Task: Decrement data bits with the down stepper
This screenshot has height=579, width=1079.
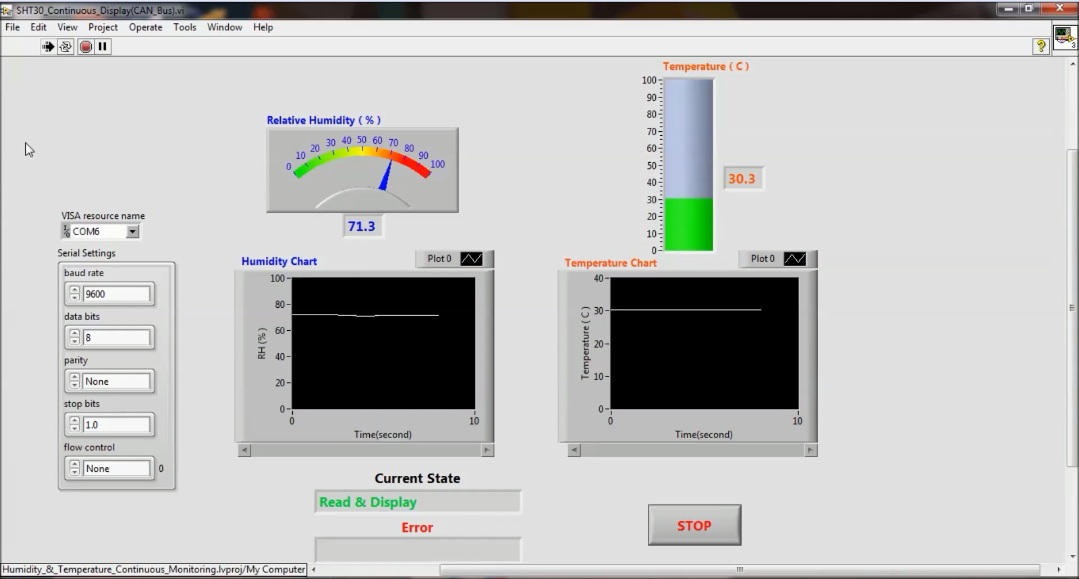Action: click(73, 341)
